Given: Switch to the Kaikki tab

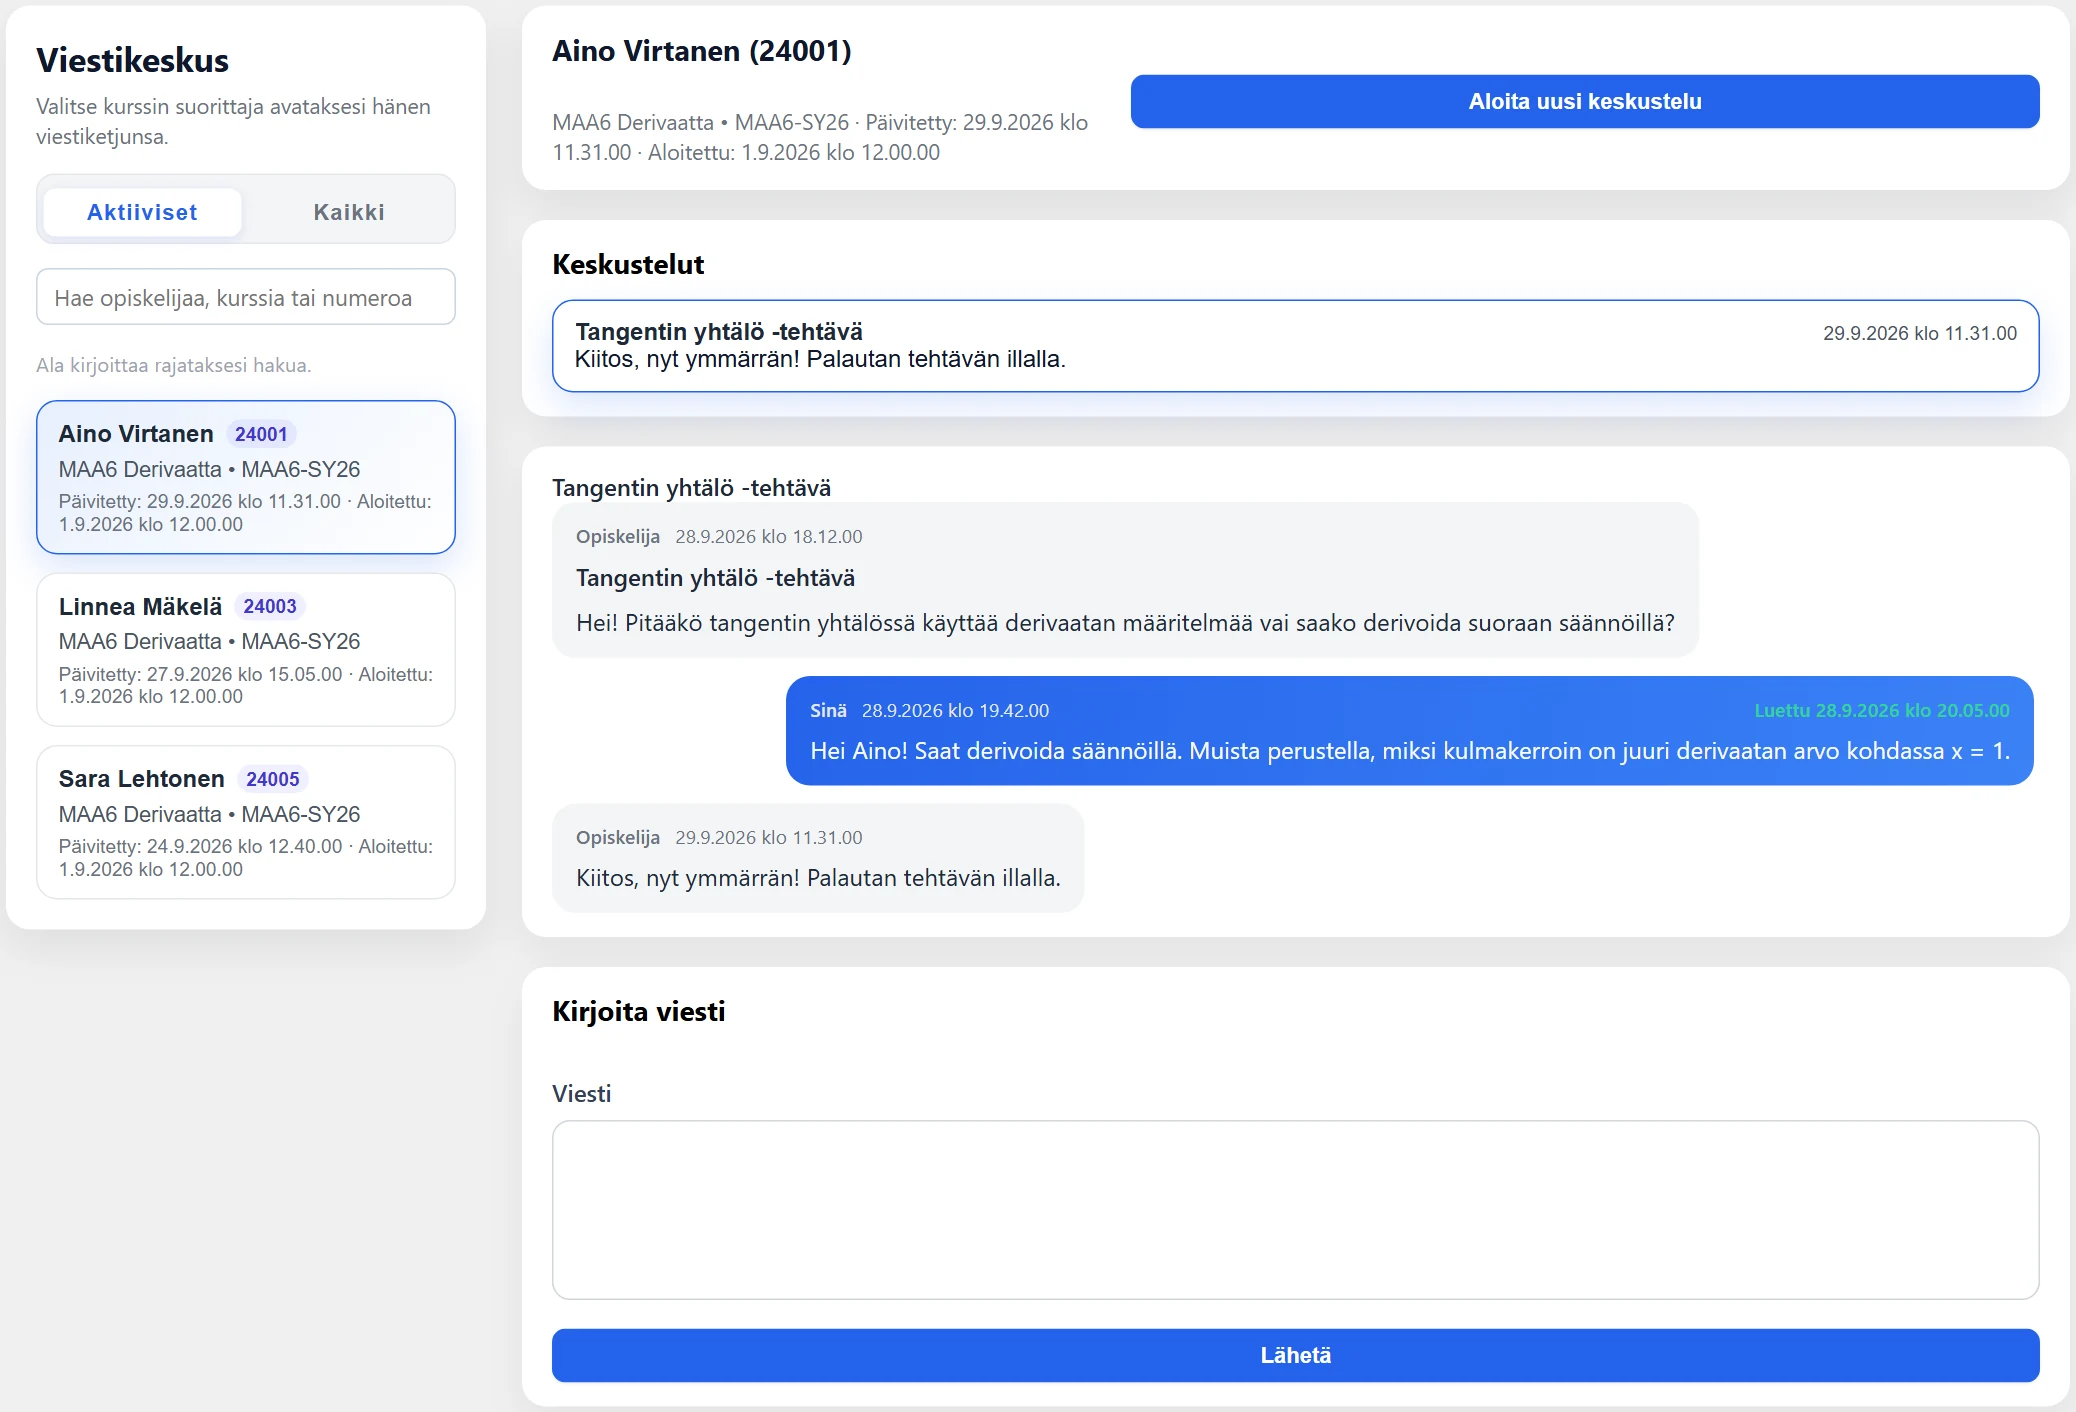Looking at the screenshot, I should (349, 212).
